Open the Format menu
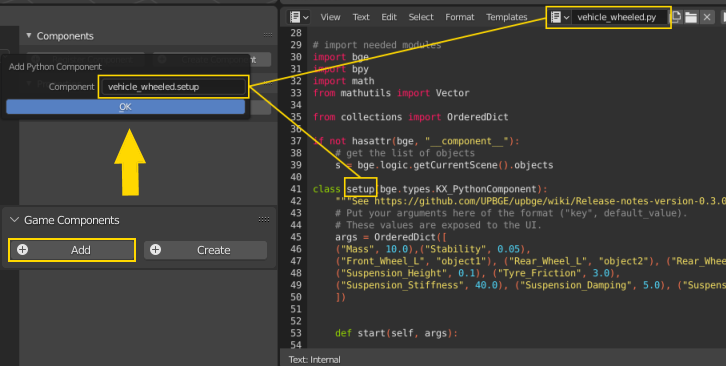726x366 pixels. [459, 17]
